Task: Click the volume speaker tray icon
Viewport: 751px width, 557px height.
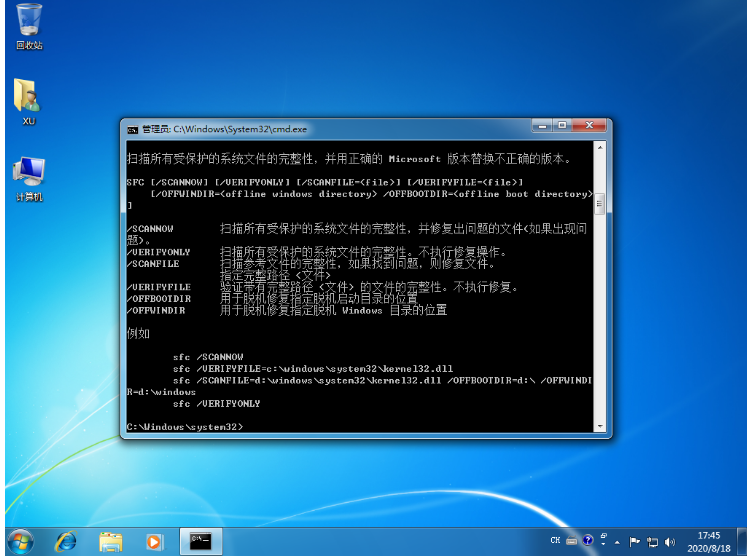Action: tap(668, 541)
